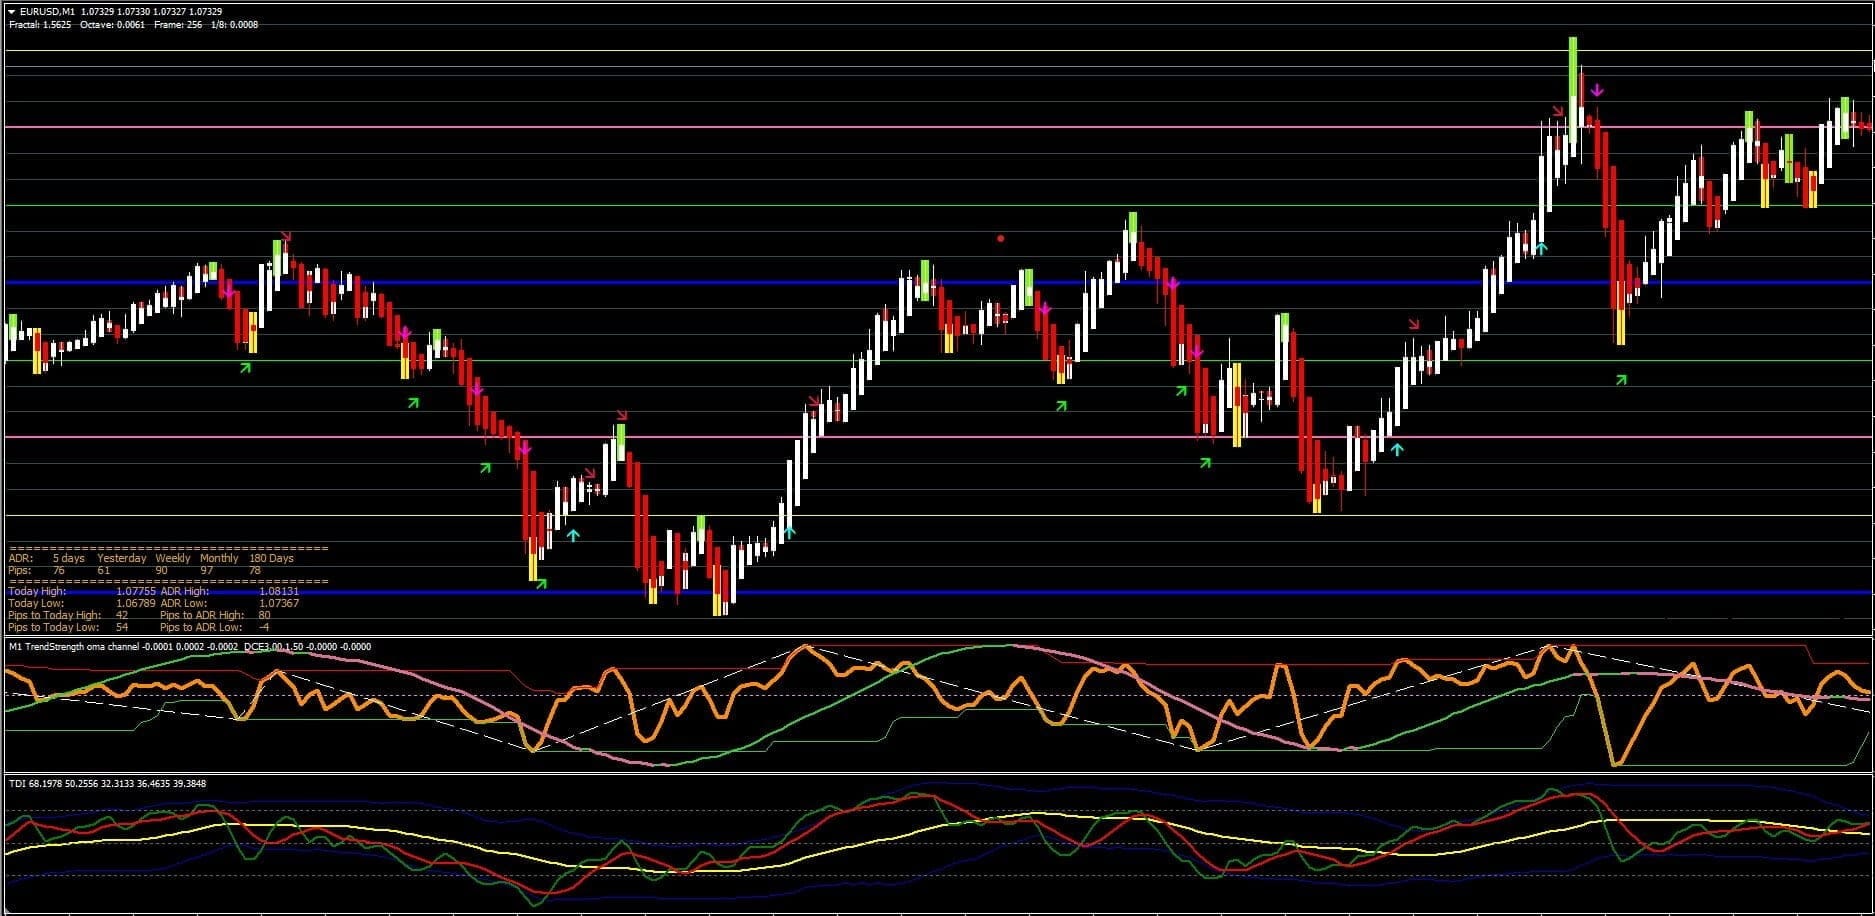The height and width of the screenshot is (916, 1875).
Task: Select the lower thick blue horizontal line
Action: point(1000,593)
